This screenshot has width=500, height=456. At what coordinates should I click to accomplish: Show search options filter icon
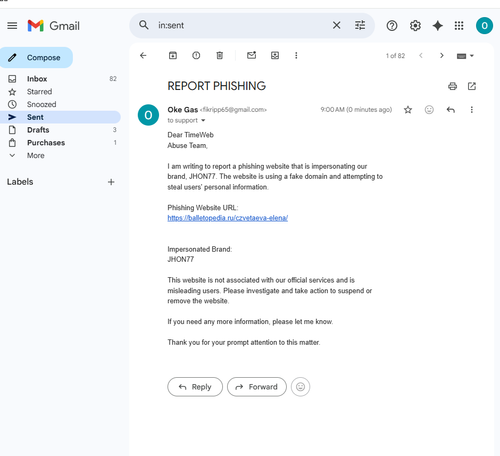[360, 25]
